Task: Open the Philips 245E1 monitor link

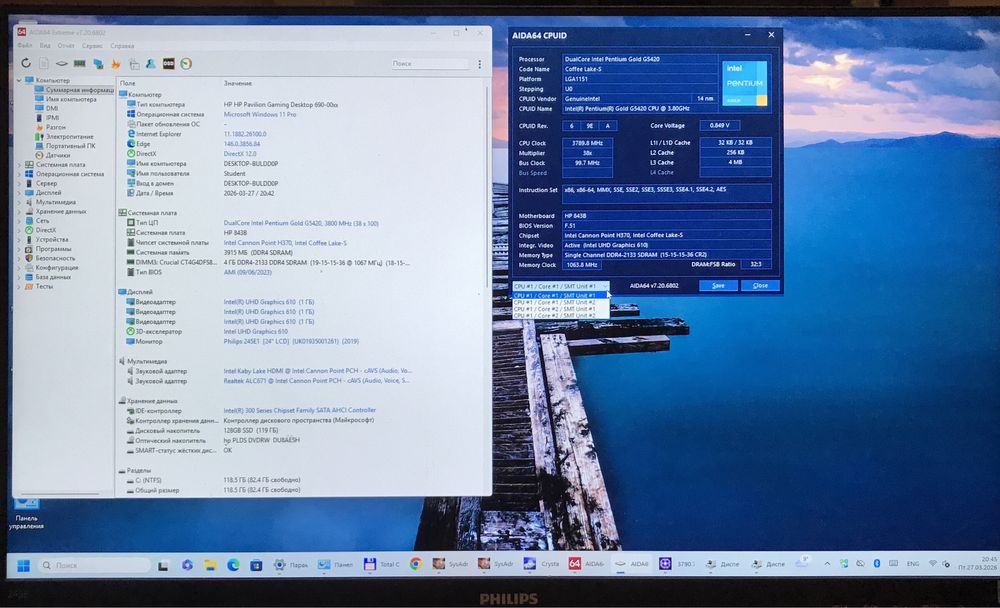Action: (x=291, y=341)
